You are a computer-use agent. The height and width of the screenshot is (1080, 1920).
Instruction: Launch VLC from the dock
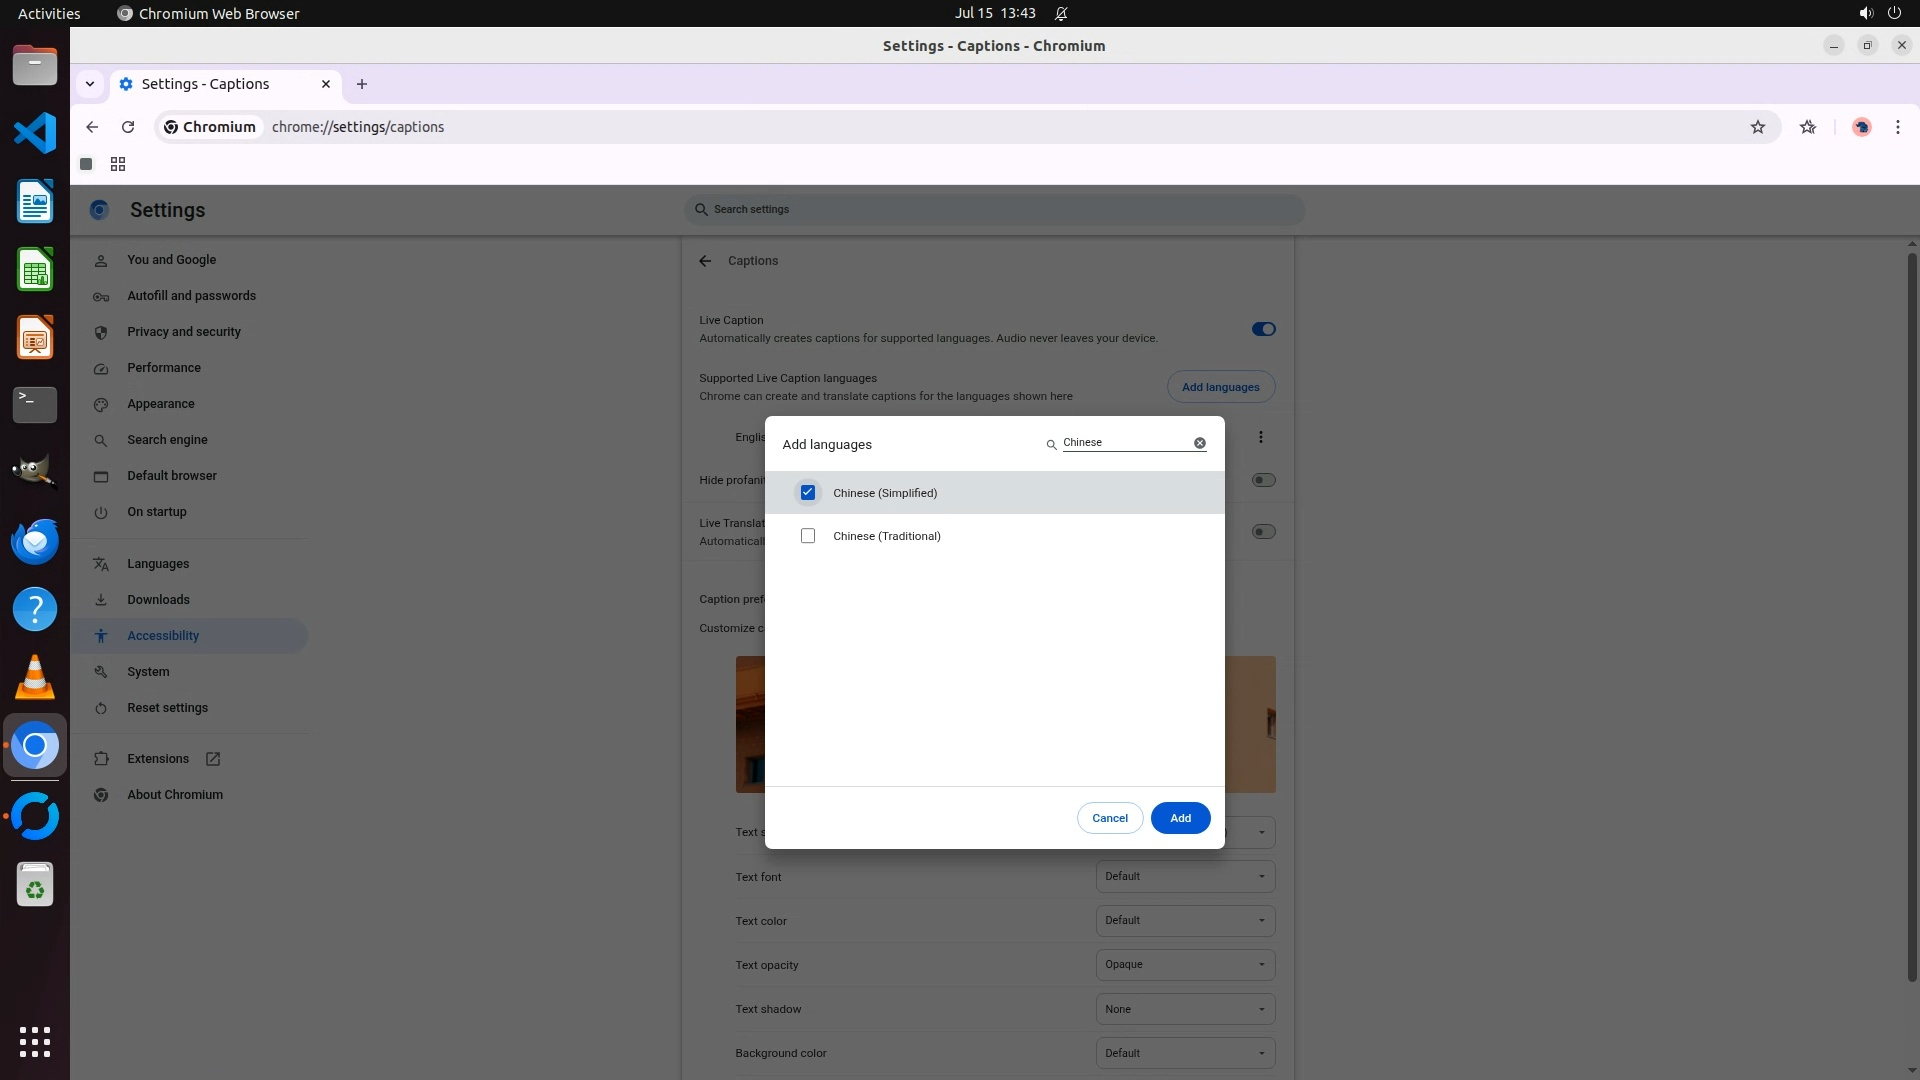tap(35, 678)
